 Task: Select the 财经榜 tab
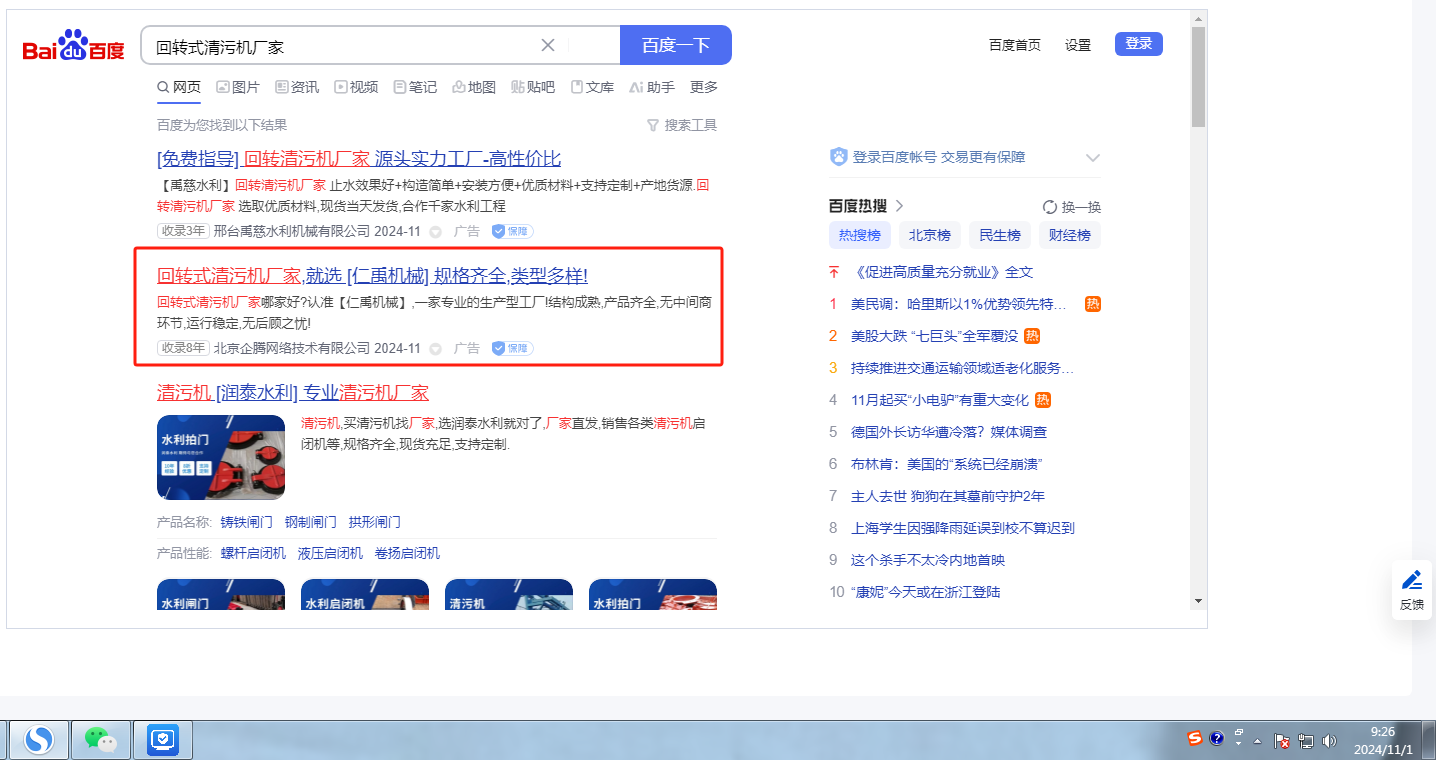(1070, 236)
